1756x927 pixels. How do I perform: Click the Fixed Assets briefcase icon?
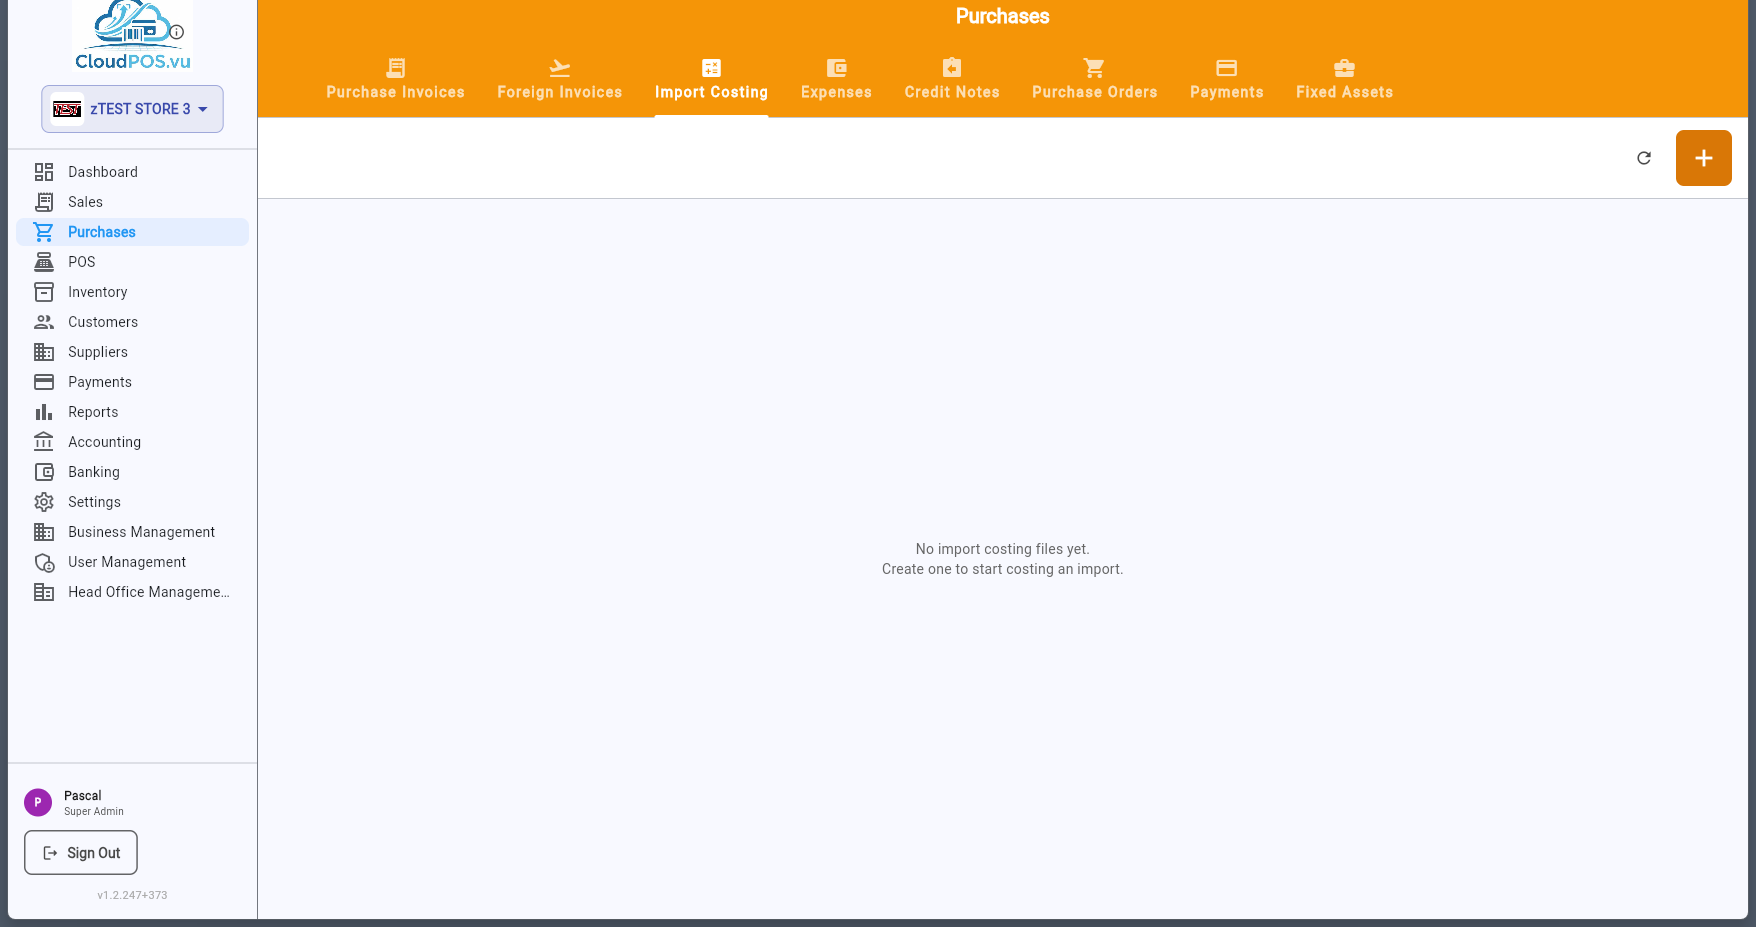pyautogui.click(x=1345, y=68)
